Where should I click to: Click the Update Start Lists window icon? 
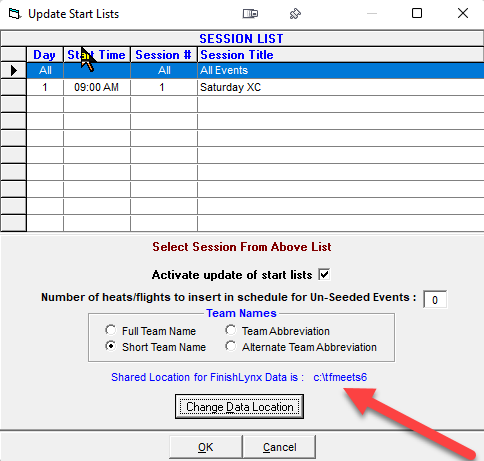(x=15, y=14)
